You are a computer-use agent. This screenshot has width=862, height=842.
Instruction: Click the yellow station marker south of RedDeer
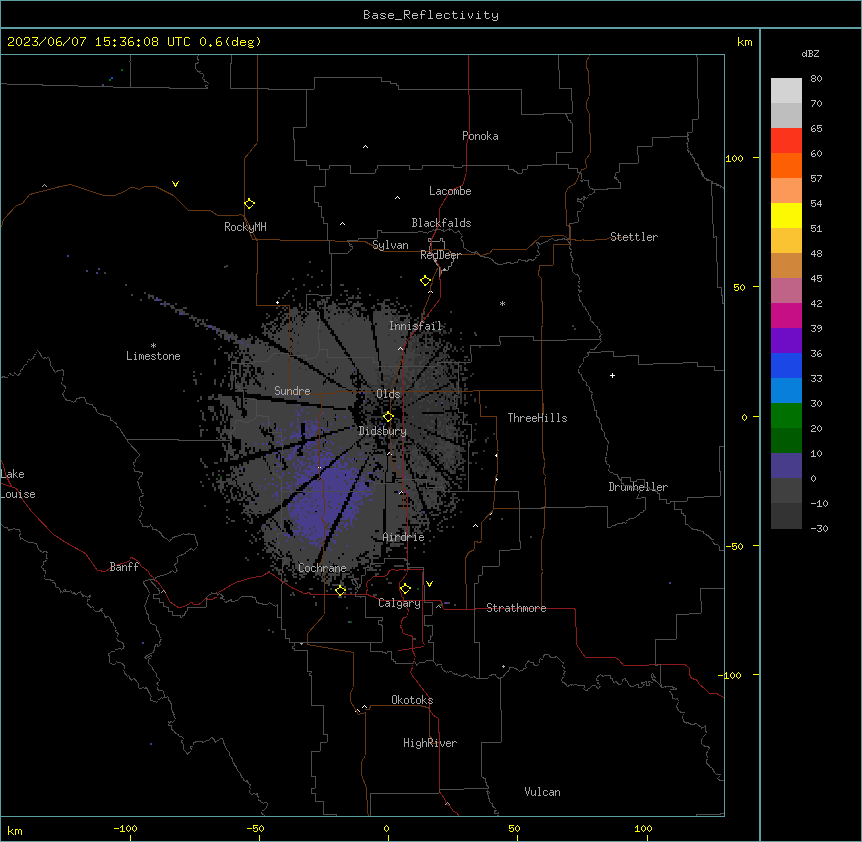point(425,281)
